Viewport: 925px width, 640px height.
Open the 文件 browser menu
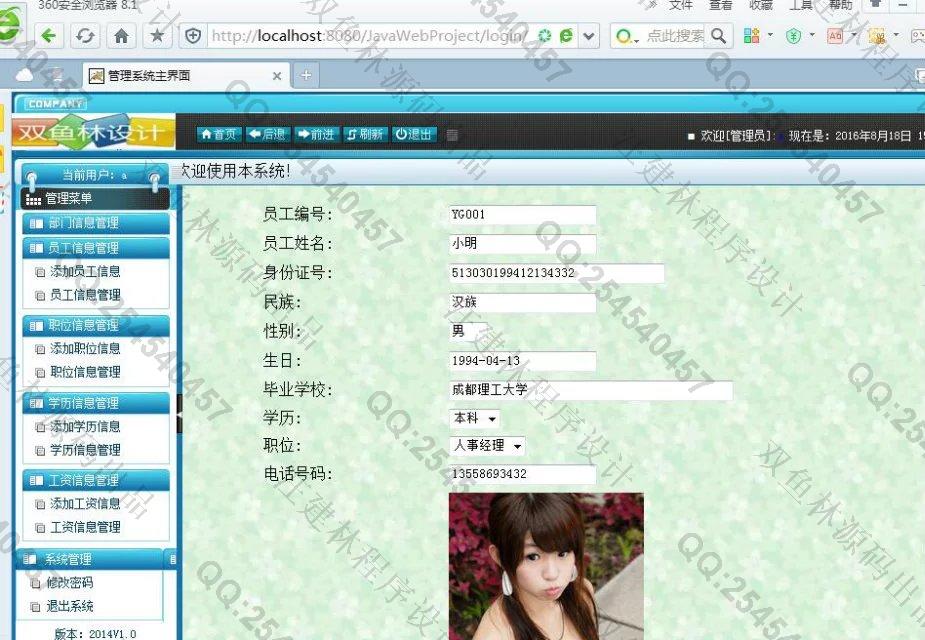[680, 5]
